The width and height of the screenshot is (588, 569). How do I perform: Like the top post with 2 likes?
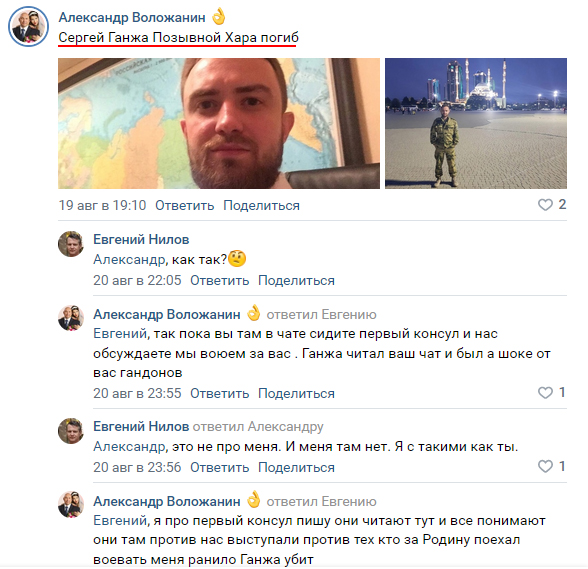[545, 205]
